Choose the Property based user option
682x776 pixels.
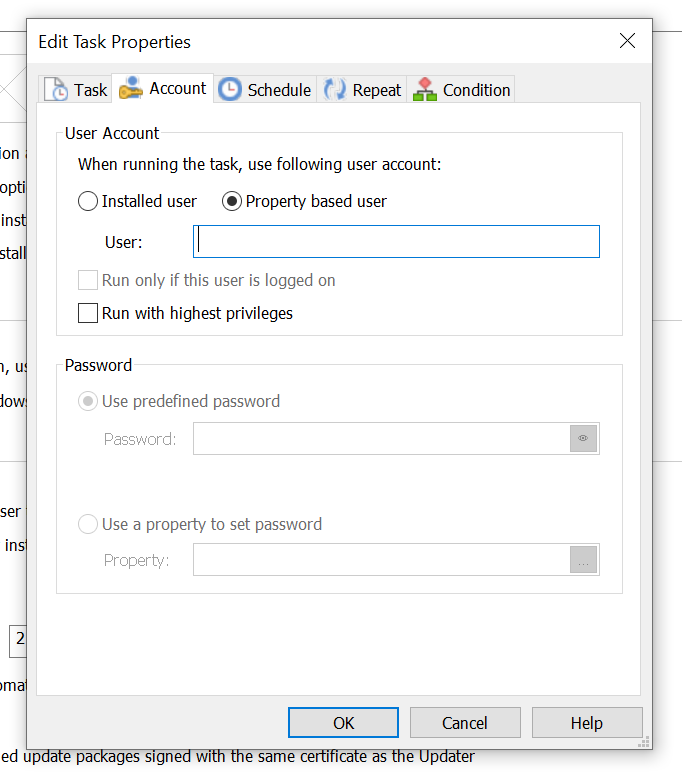coord(232,201)
